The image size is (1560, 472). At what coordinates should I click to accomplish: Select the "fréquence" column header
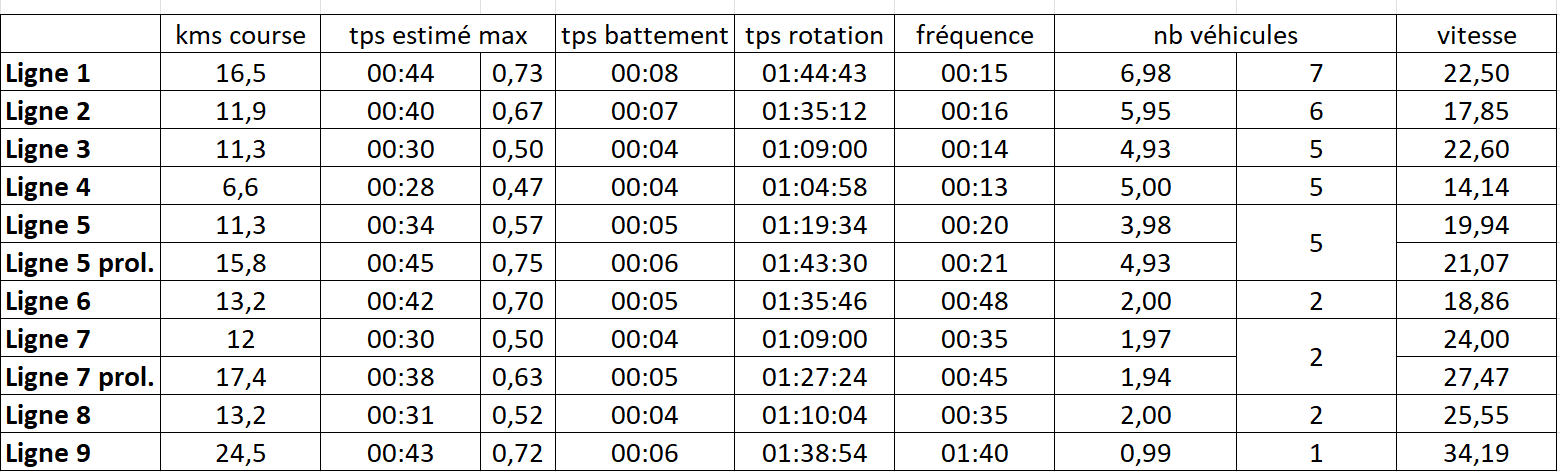974,36
